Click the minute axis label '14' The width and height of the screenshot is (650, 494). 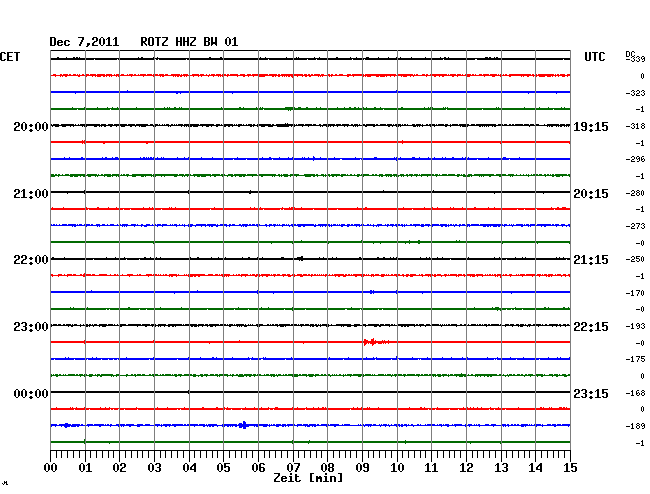[x=535, y=468]
